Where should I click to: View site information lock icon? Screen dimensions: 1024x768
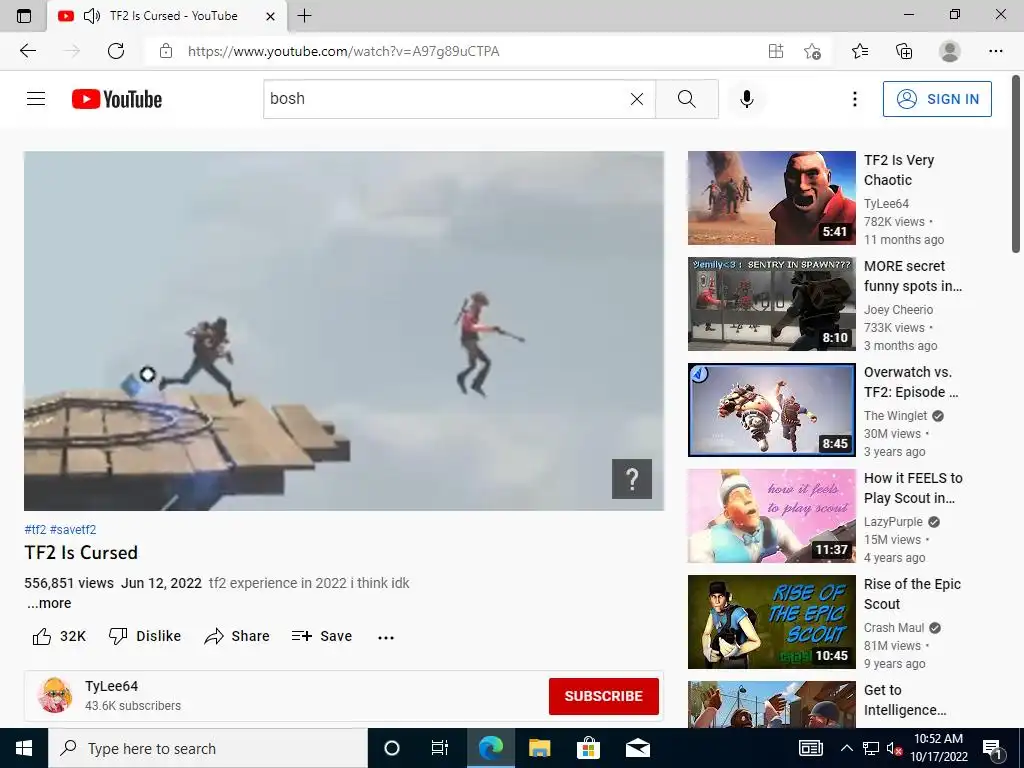pos(166,51)
